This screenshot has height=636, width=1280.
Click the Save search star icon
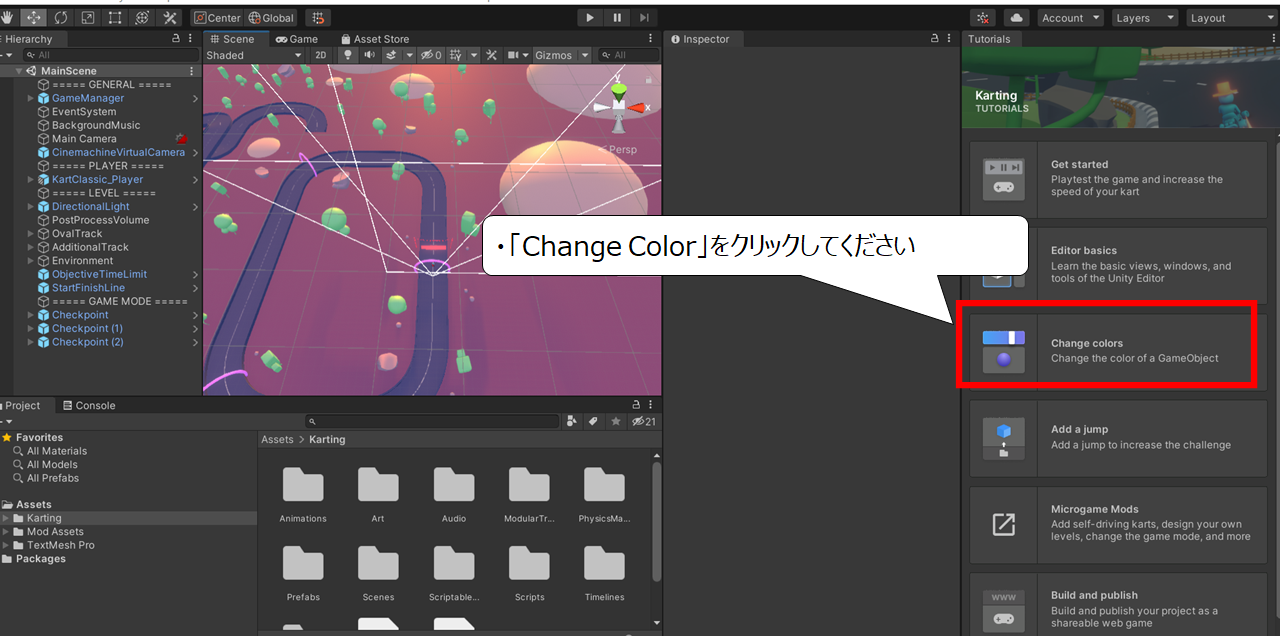coord(616,422)
